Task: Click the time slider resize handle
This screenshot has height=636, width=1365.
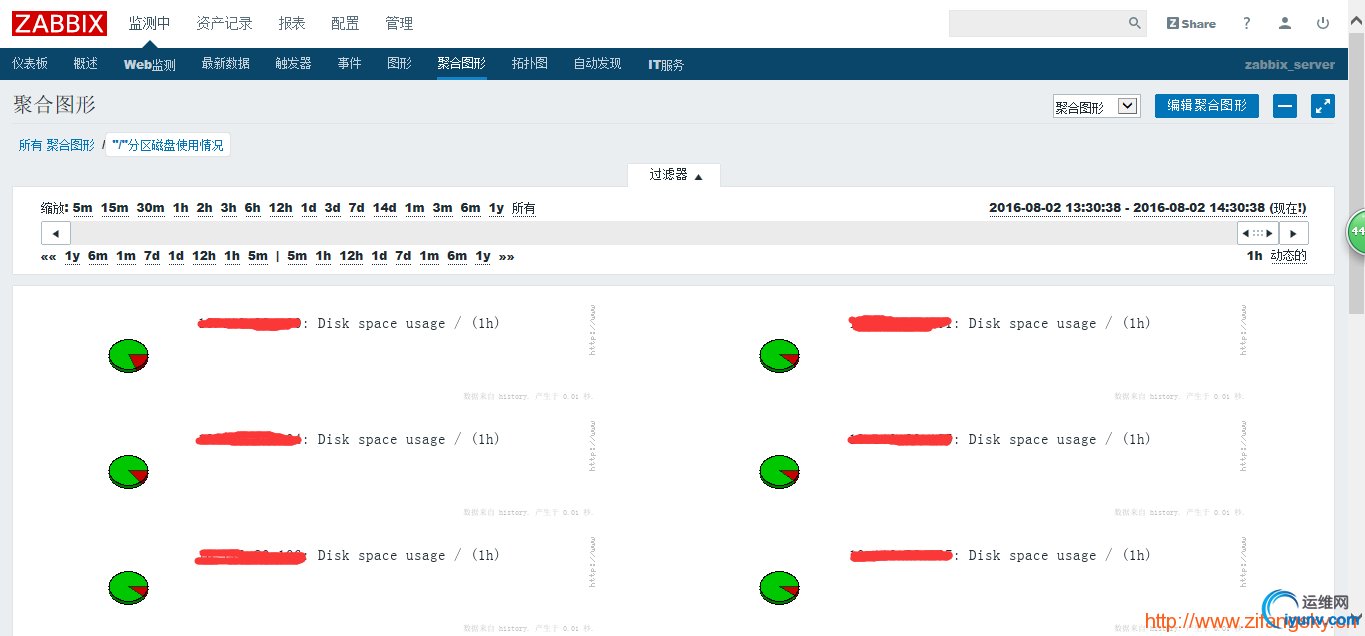Action: pos(1258,233)
